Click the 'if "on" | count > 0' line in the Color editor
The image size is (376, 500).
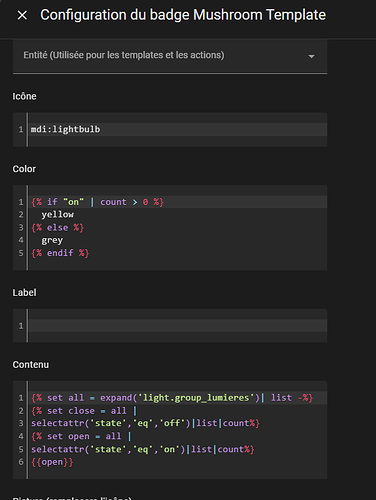click(97, 202)
